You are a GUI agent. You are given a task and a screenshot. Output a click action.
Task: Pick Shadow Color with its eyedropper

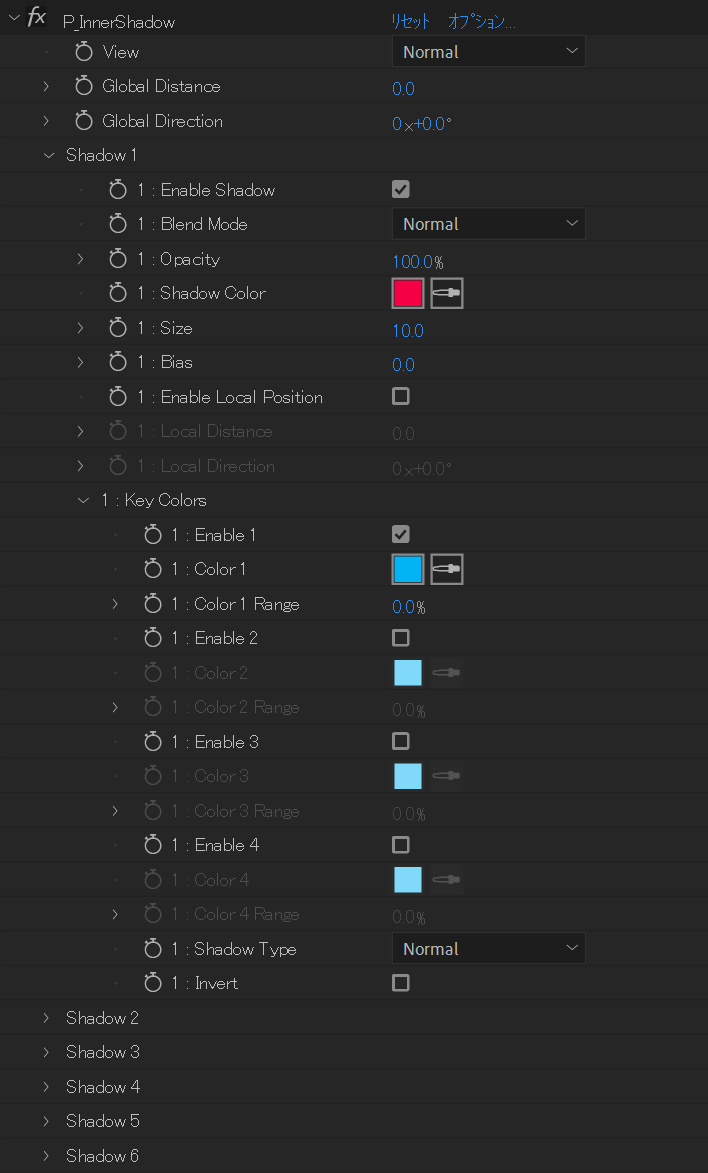[x=447, y=293]
